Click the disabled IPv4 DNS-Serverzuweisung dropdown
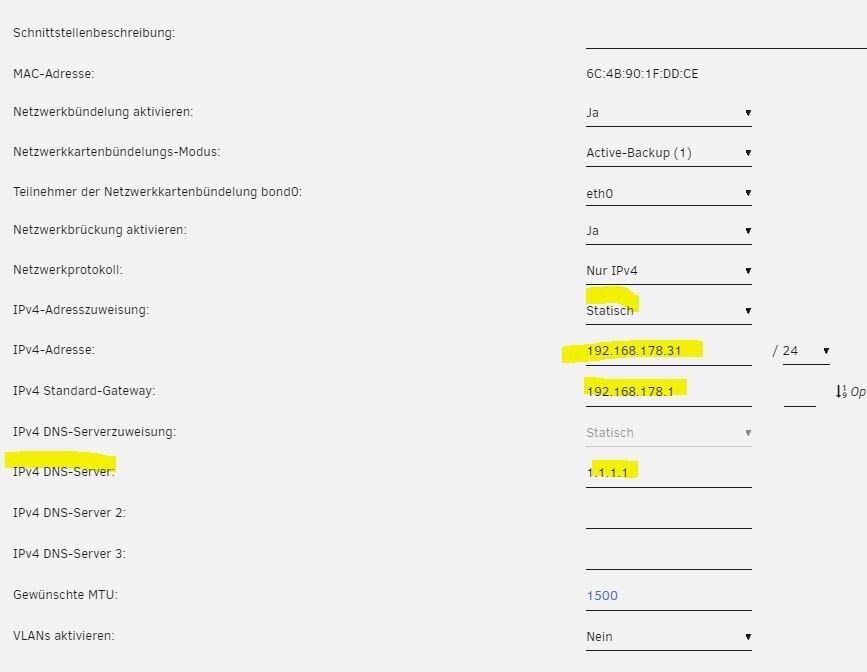 [668, 433]
